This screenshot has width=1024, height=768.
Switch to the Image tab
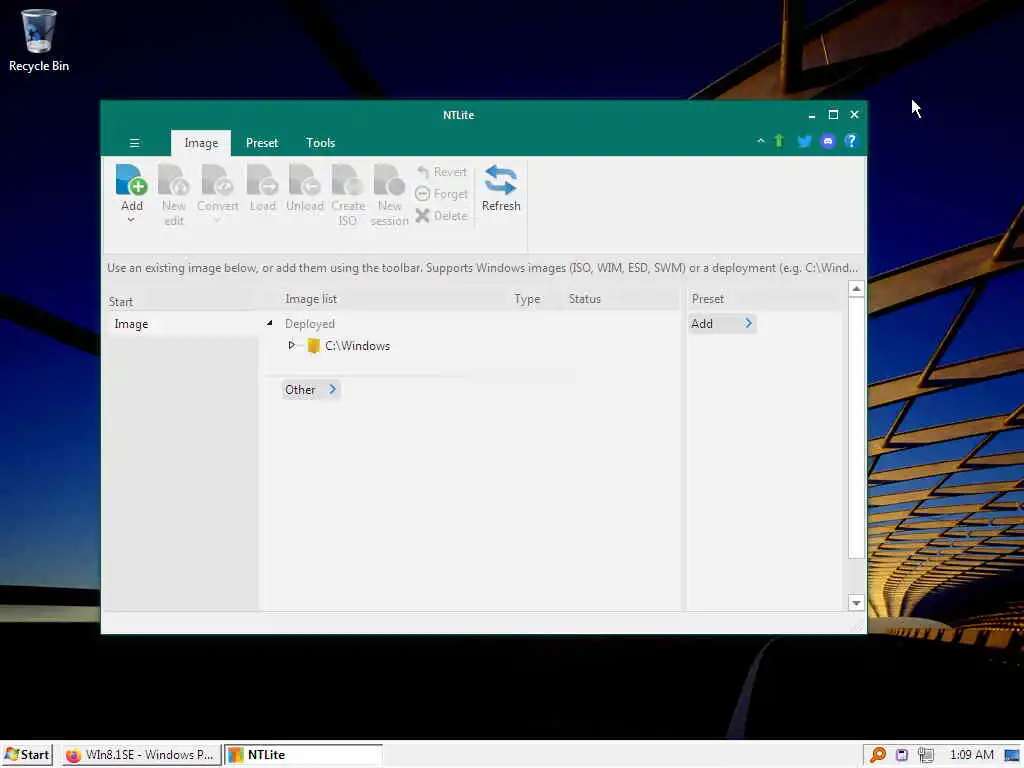pyautogui.click(x=201, y=143)
